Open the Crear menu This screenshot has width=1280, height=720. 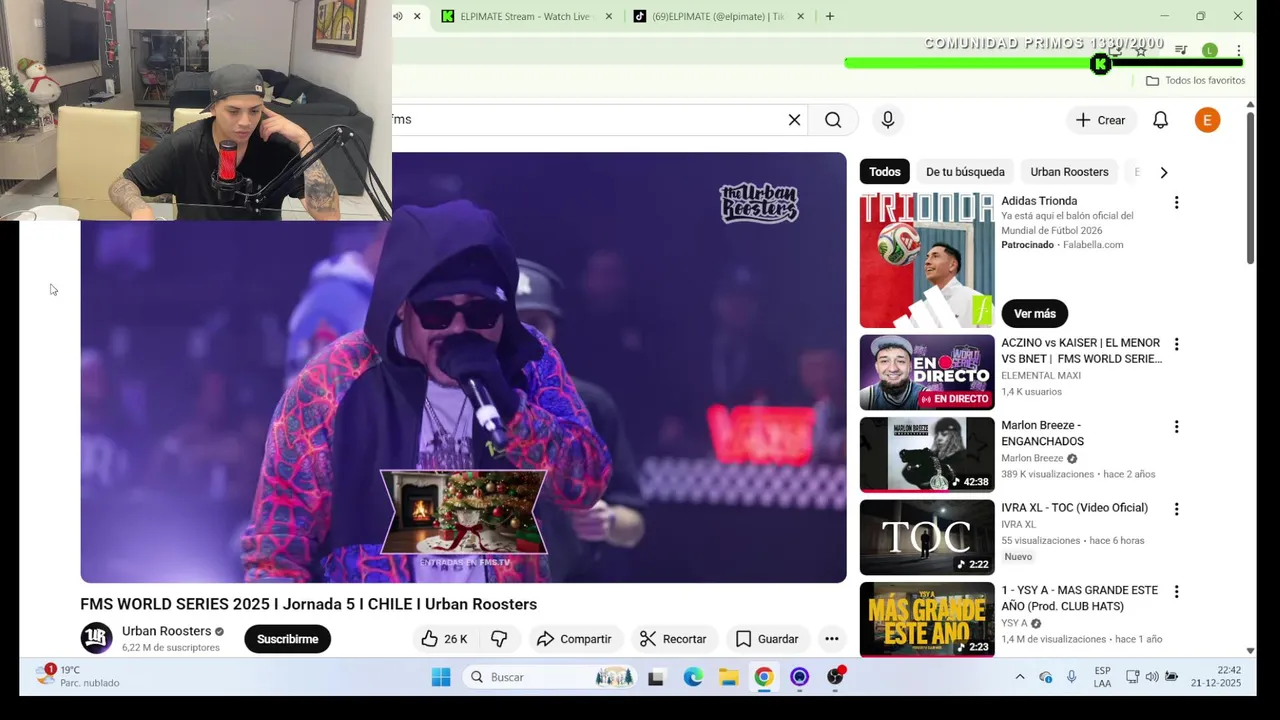(1100, 120)
